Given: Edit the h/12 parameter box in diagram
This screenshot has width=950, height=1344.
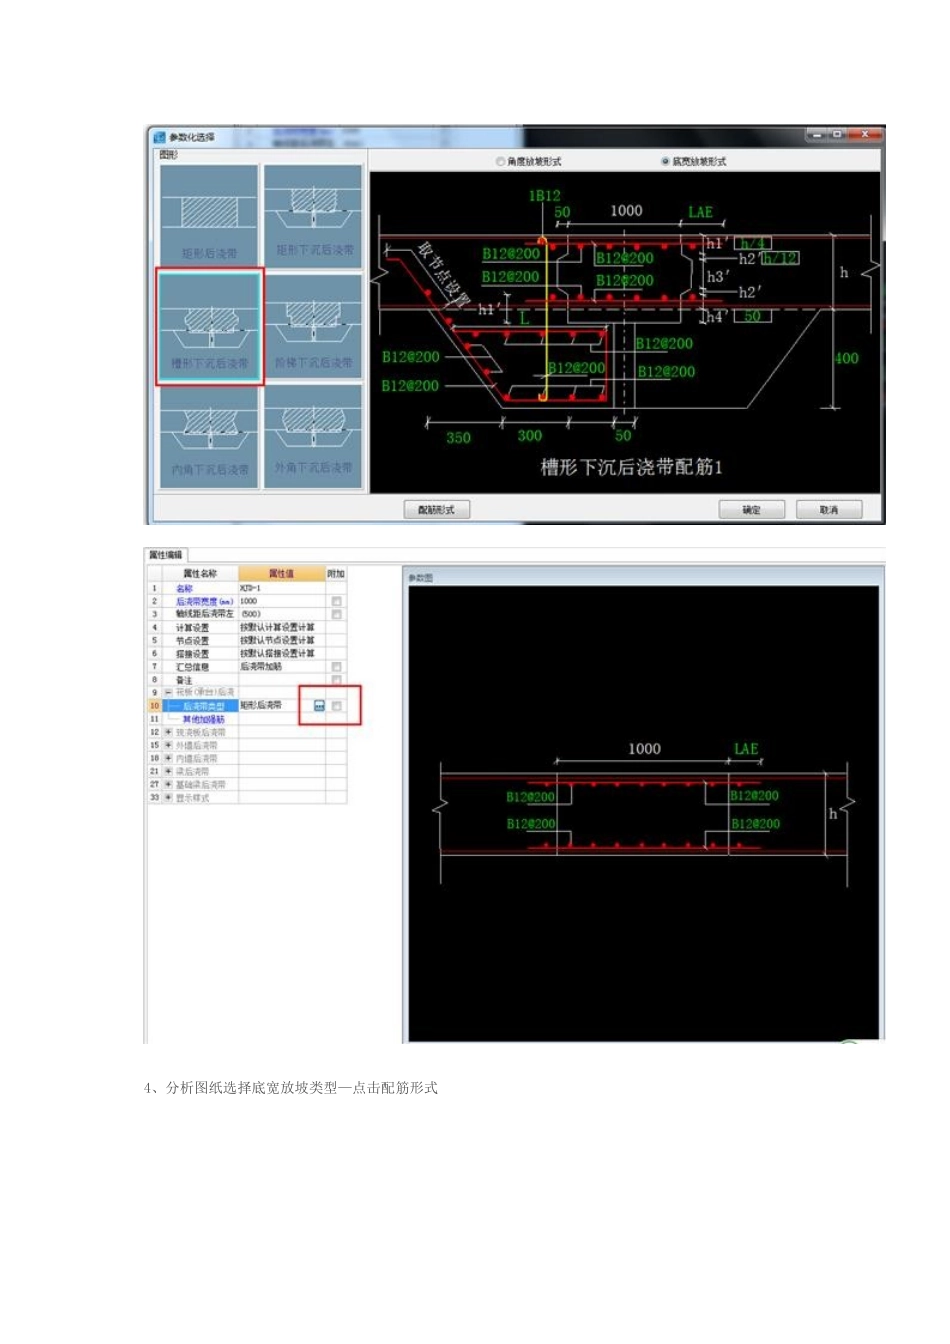Looking at the screenshot, I should (x=779, y=259).
